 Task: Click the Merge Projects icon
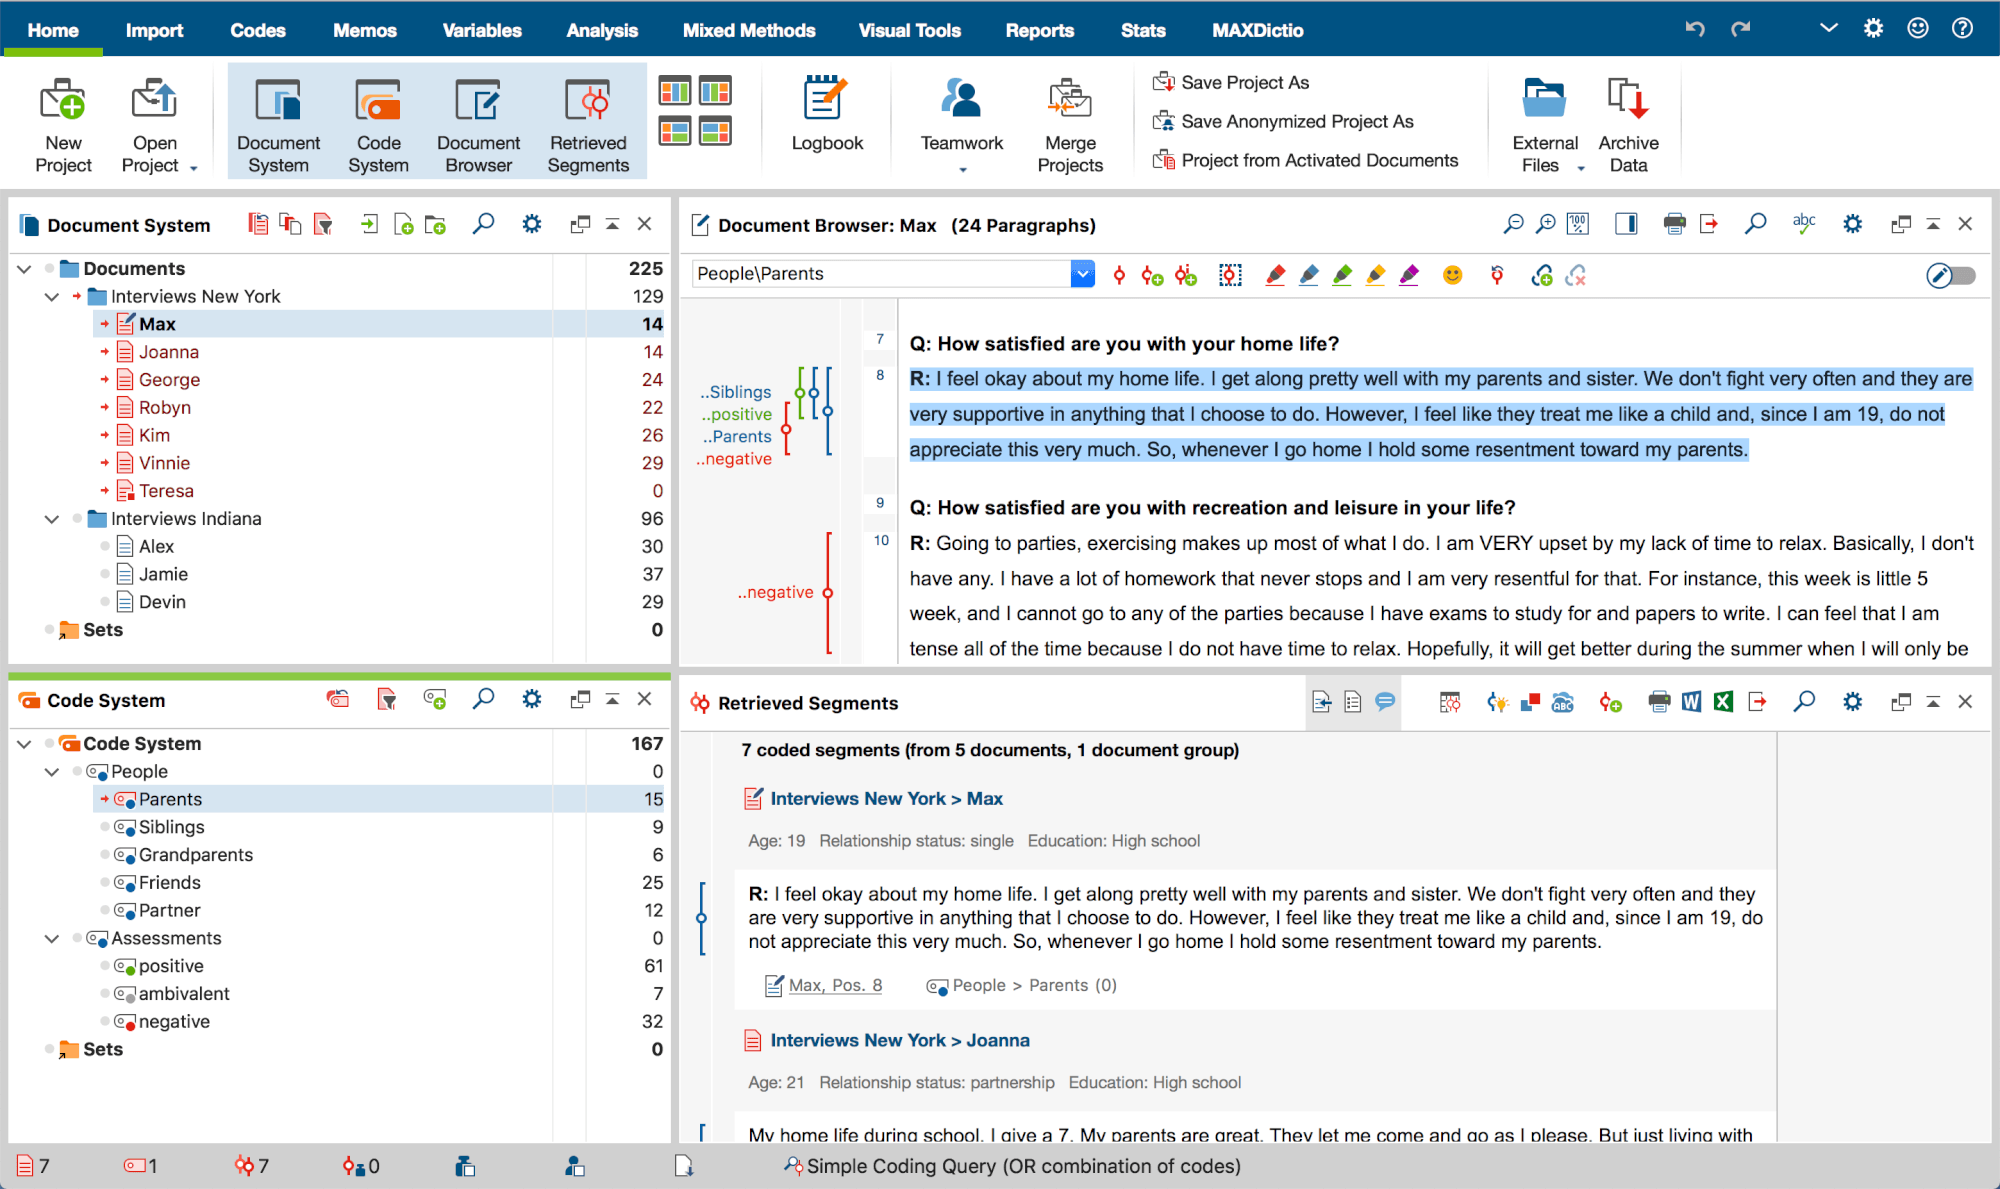point(1069,100)
